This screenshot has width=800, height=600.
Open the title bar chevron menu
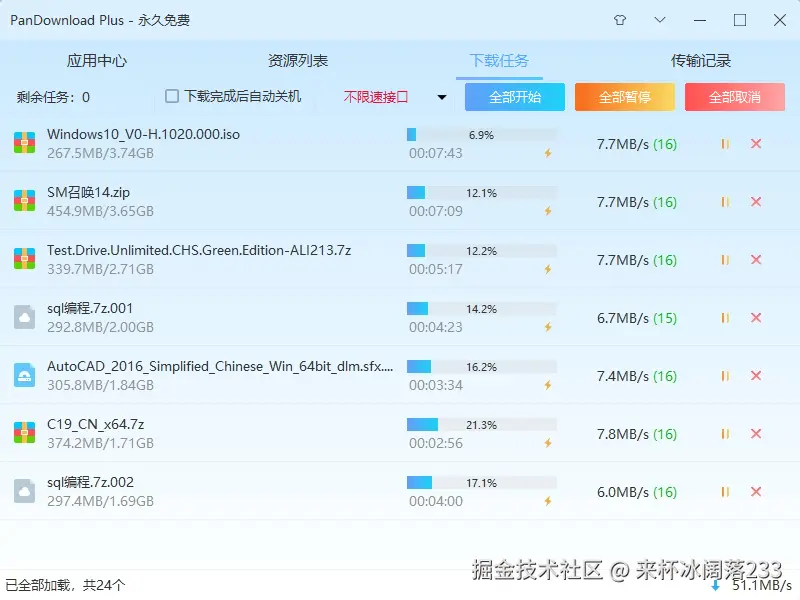click(x=660, y=20)
